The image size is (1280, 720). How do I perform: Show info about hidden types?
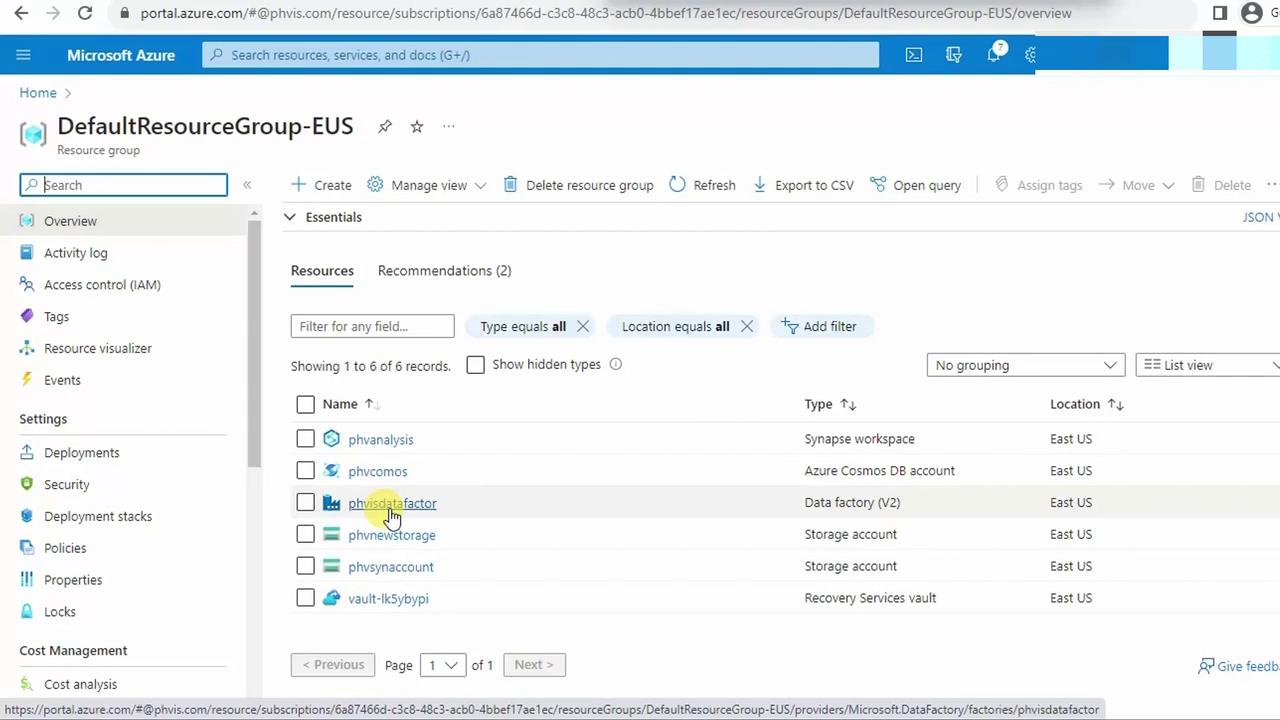pos(616,364)
